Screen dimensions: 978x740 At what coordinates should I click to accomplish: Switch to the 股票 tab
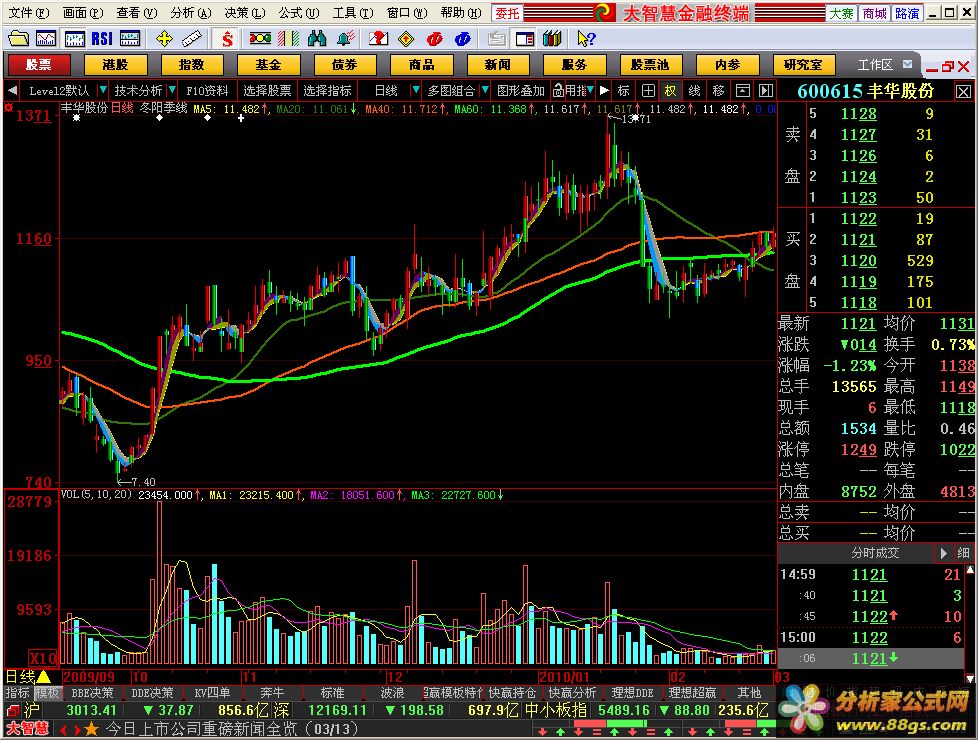[39, 64]
